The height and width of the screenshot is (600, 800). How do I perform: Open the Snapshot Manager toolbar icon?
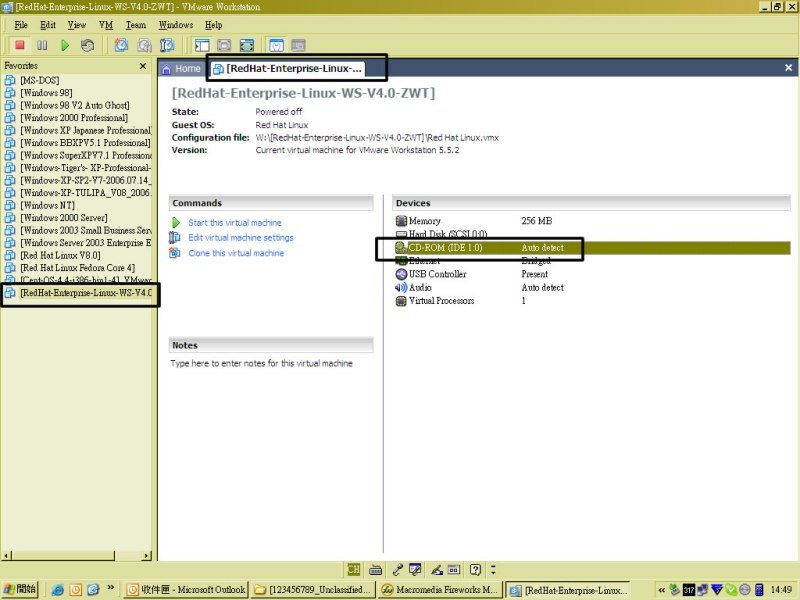coord(167,45)
